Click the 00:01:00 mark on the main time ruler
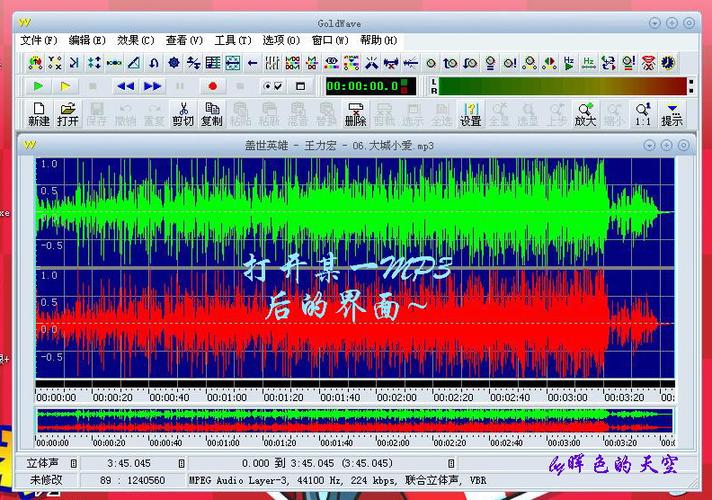Screen dimensions: 712x500 (x=227, y=397)
